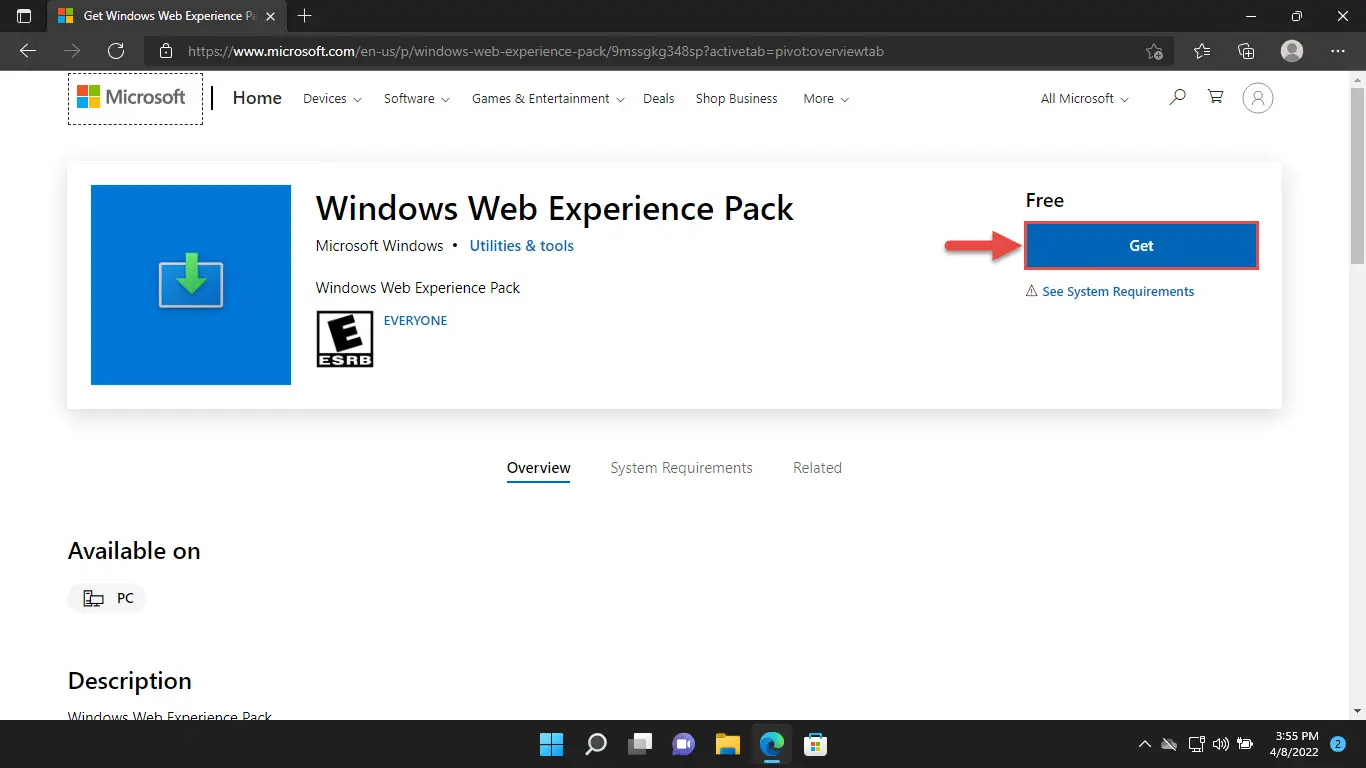
Task: Open File Explorer from taskbar
Action: pyautogui.click(x=728, y=744)
